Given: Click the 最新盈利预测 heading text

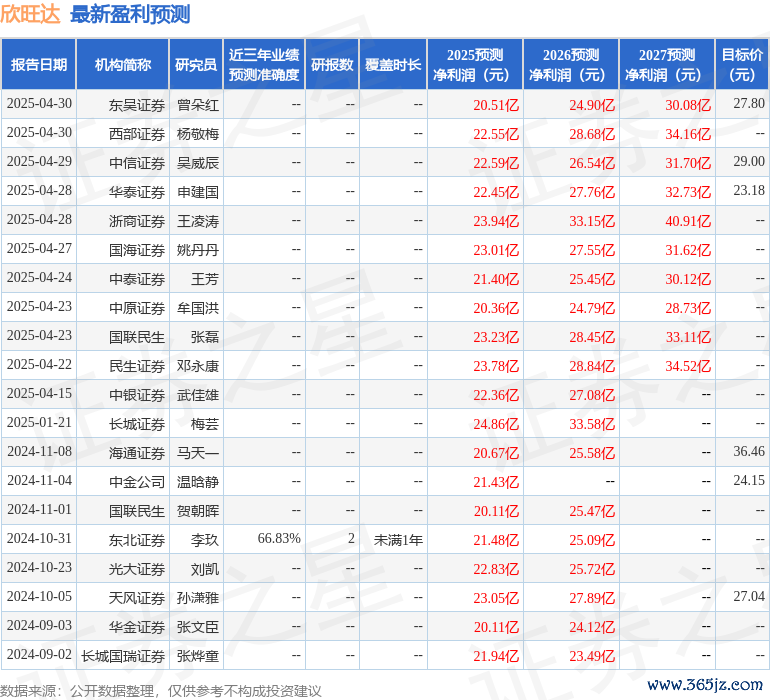Looking at the screenshot, I should click(130, 15).
